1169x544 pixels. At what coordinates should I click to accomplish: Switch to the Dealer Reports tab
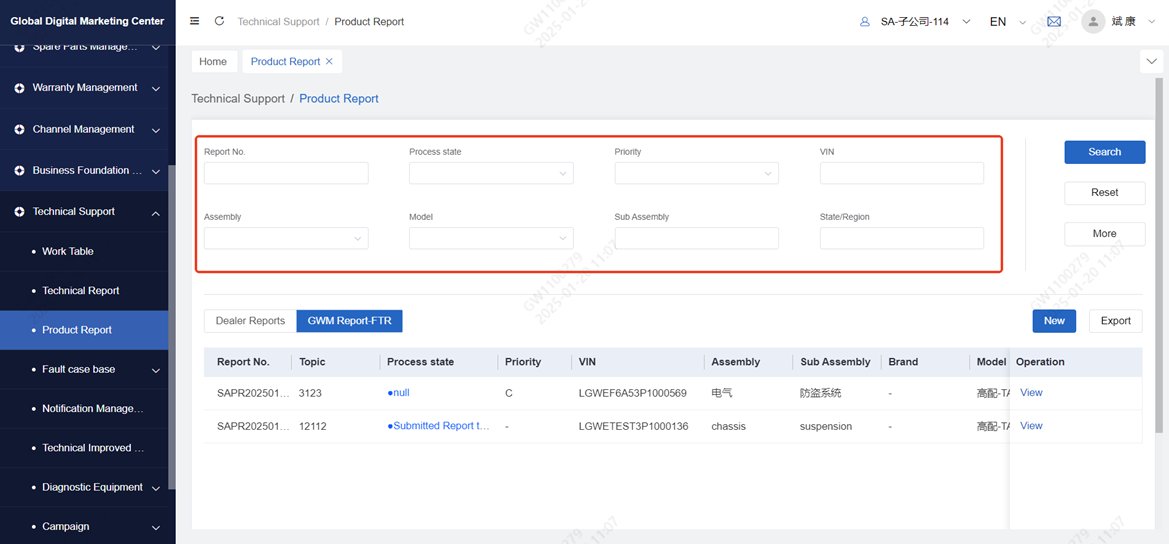(250, 321)
